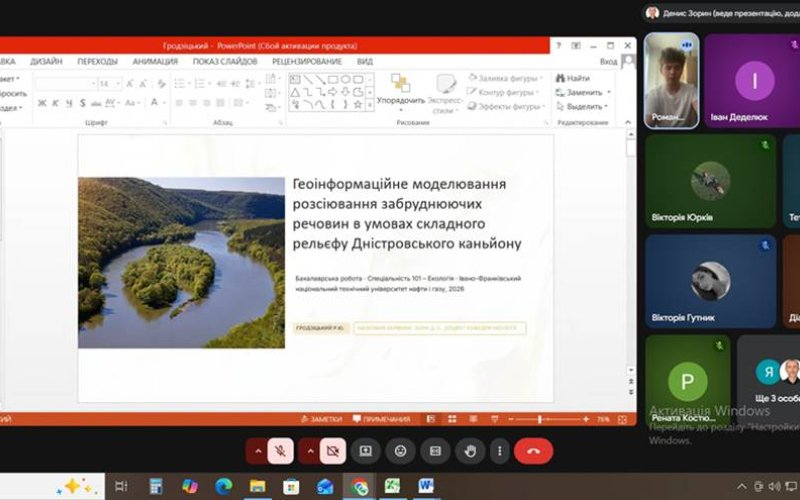
Task: Open microphone audio settings chevron
Action: (258, 451)
